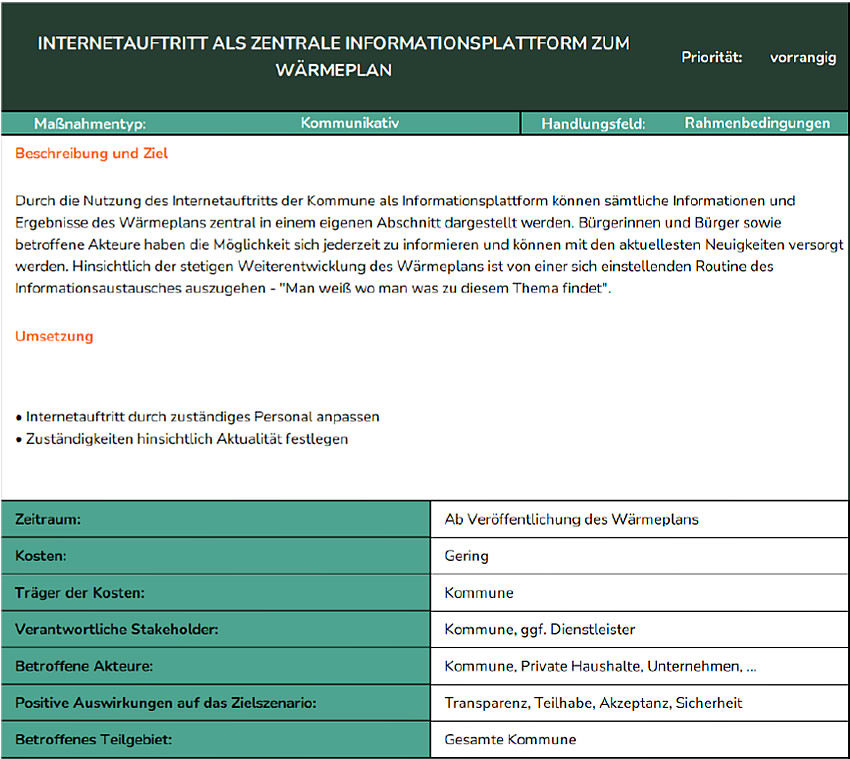Image resolution: width=850 pixels, height=759 pixels.
Task: Click the 'Kommunikativ' measure type value
Action: (350, 123)
